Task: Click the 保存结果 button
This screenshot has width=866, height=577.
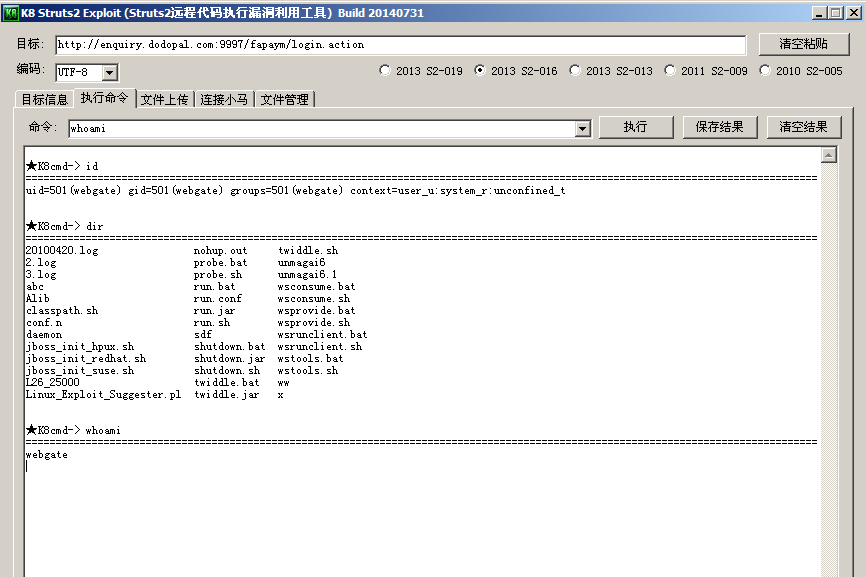Action: coord(720,127)
